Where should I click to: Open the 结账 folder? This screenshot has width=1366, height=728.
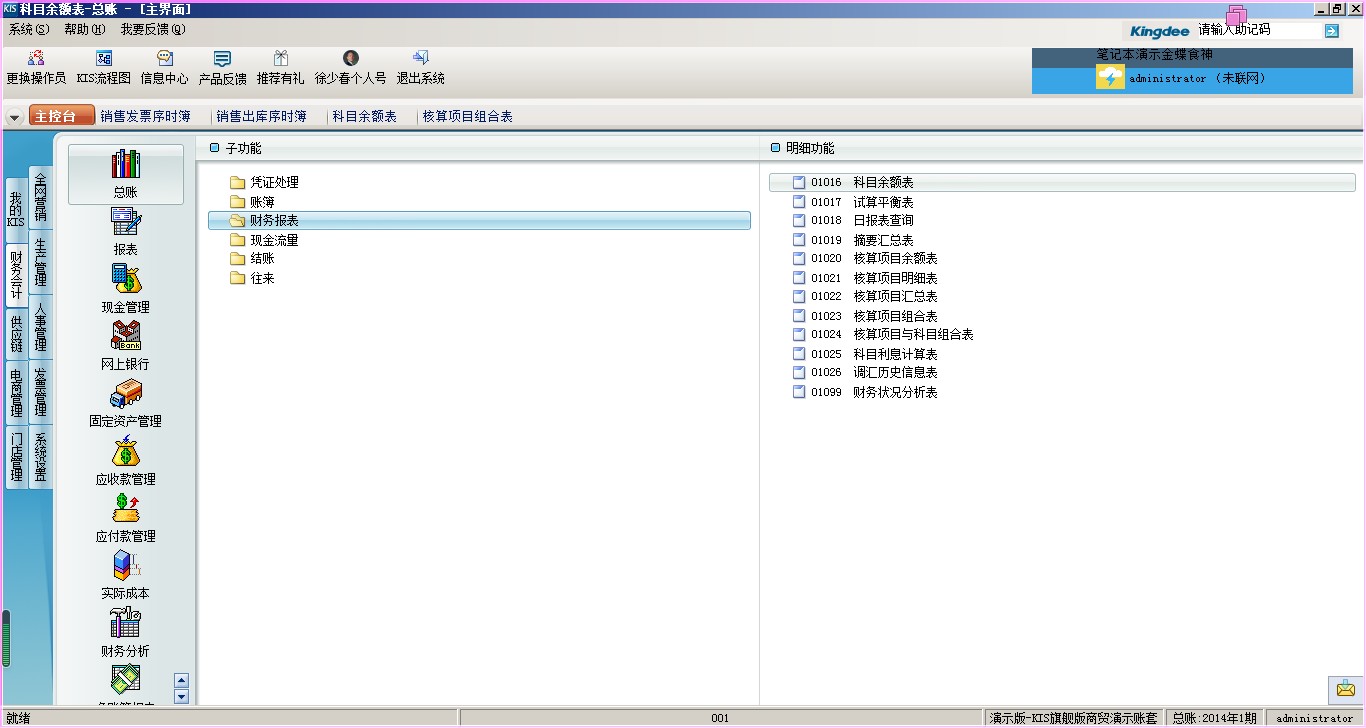(x=252, y=259)
